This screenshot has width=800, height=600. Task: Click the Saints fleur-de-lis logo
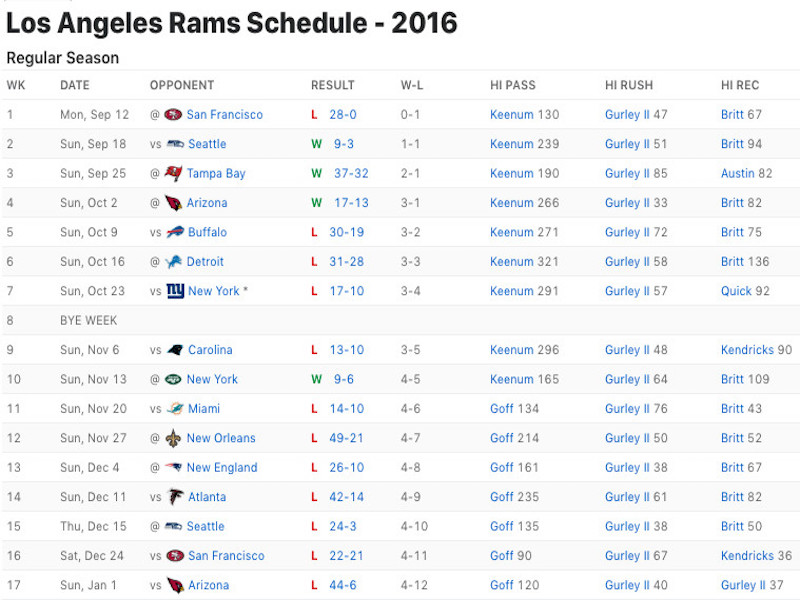(173, 438)
